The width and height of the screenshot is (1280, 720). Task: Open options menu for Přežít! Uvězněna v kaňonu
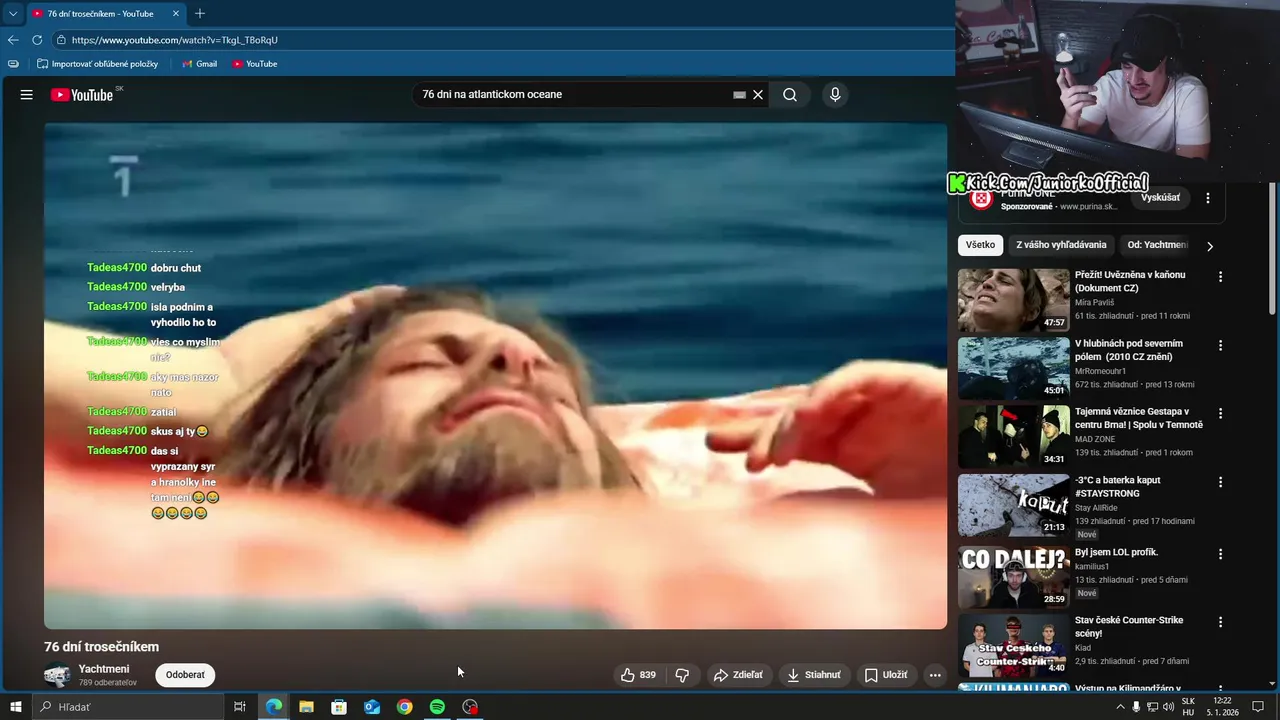(x=1220, y=277)
